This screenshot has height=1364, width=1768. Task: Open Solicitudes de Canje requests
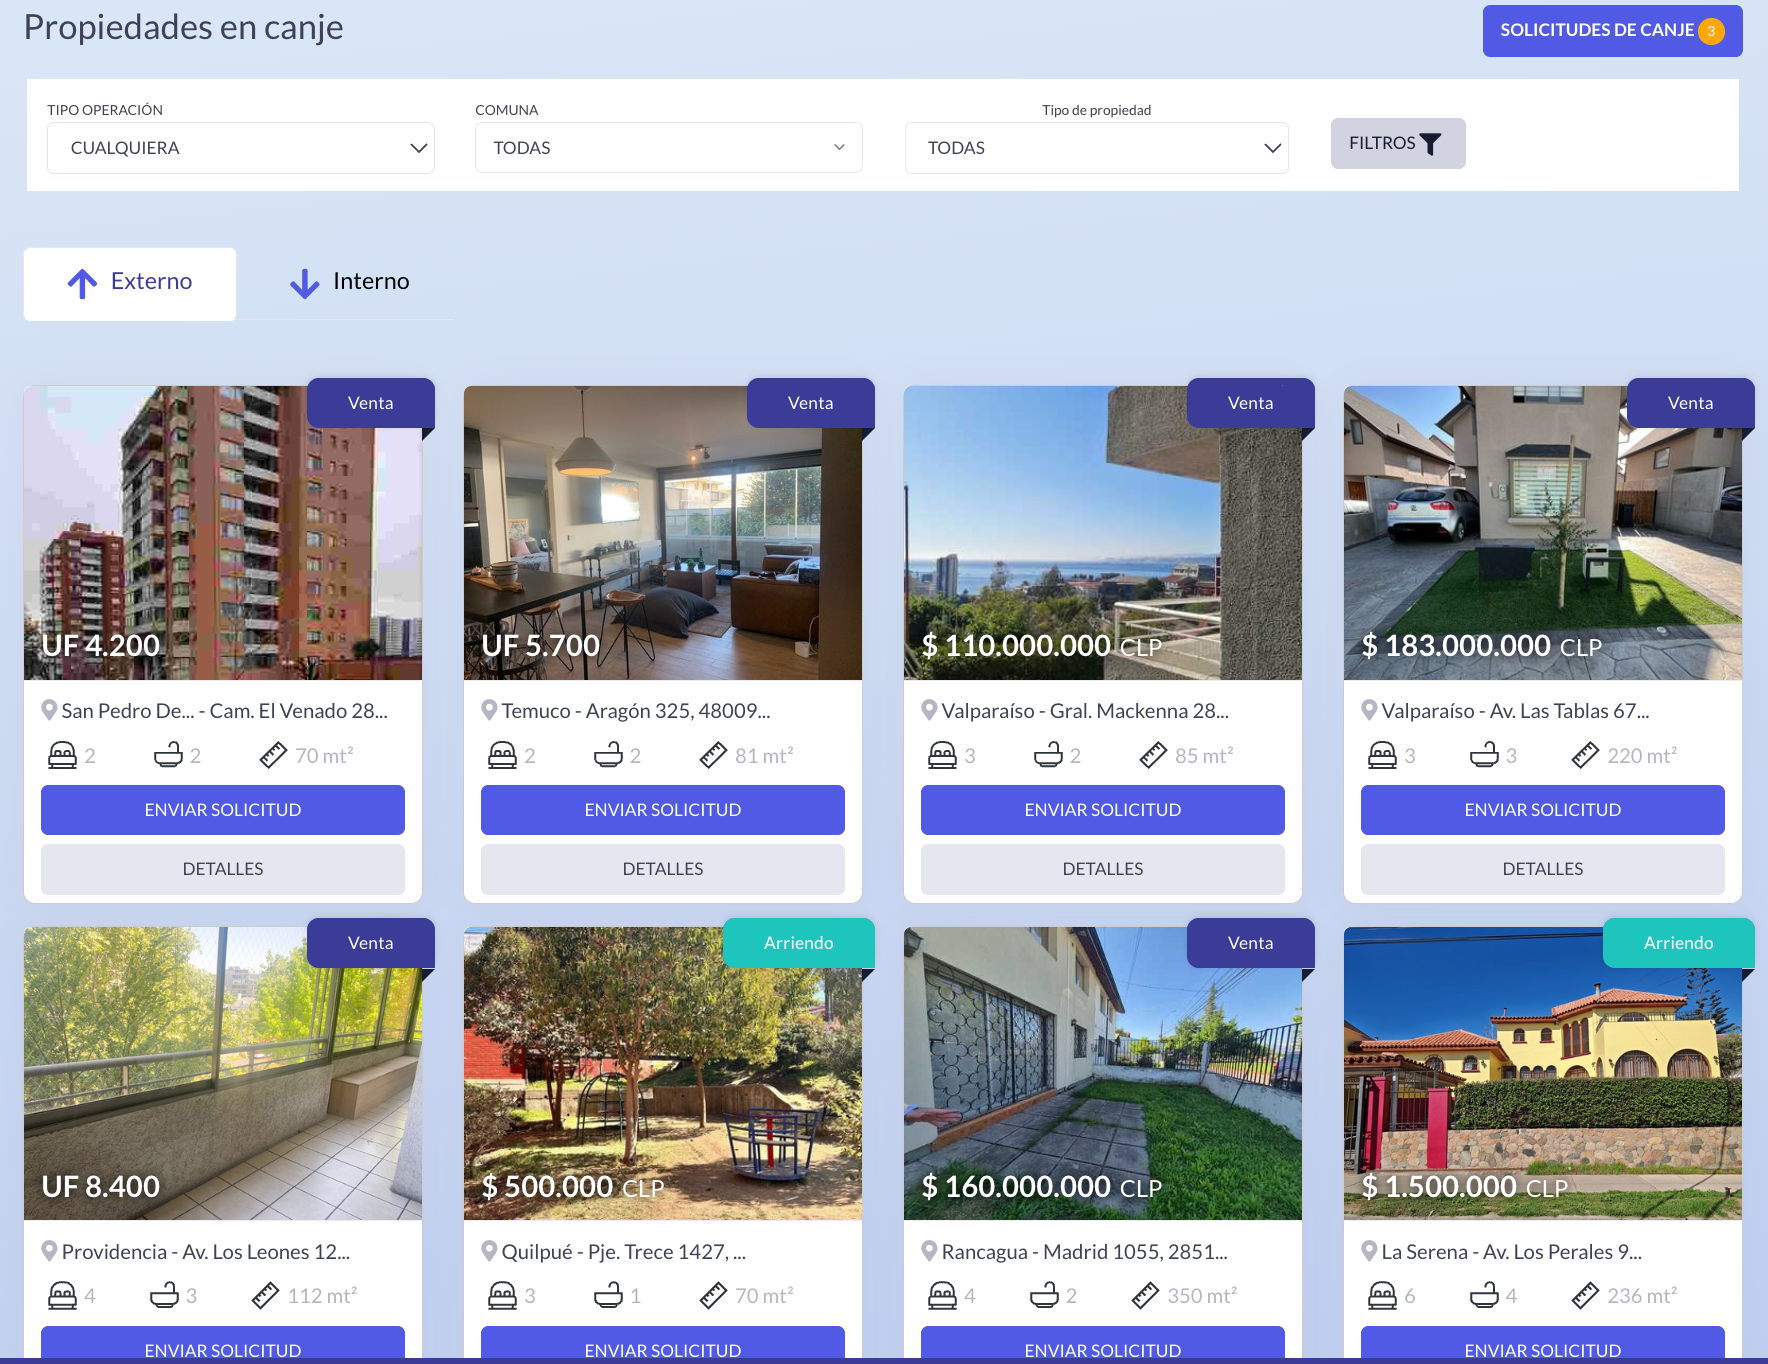click(x=1612, y=31)
